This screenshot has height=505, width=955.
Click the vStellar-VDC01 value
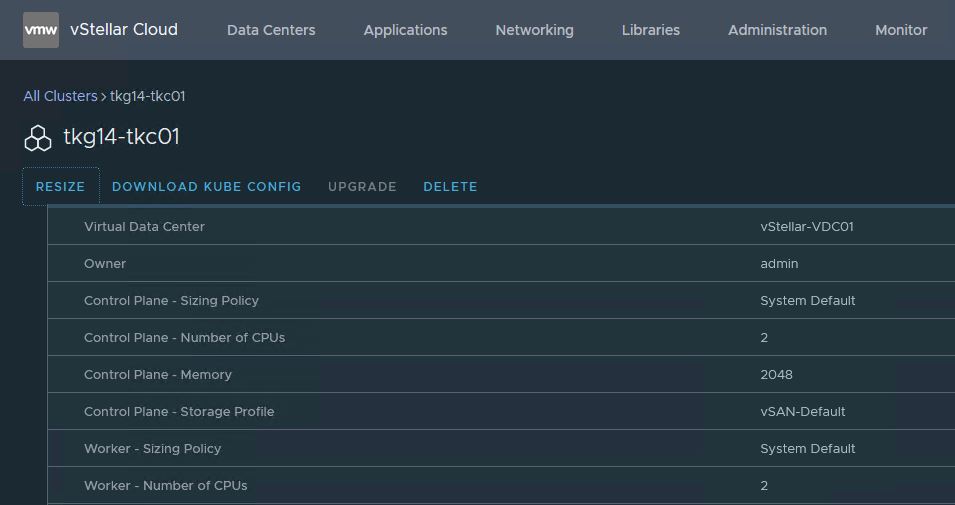806,227
